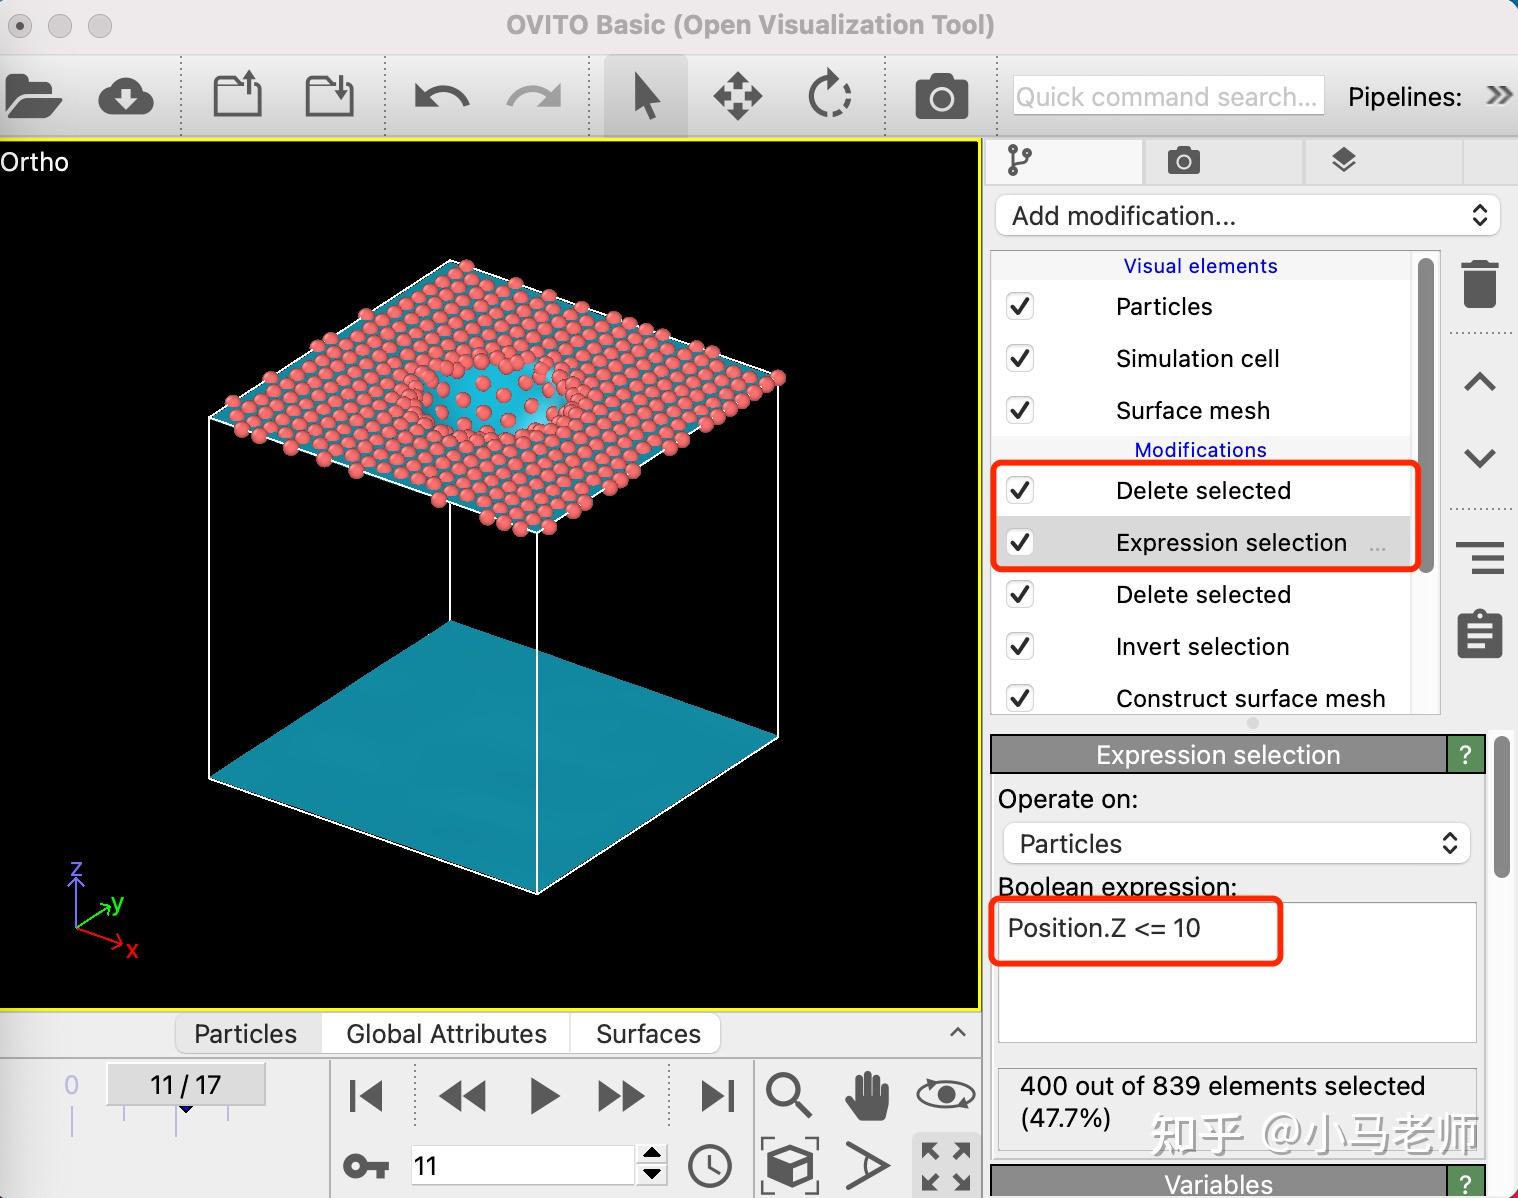1518x1198 pixels.
Task: Open the Load file folder icon
Action: [32, 97]
